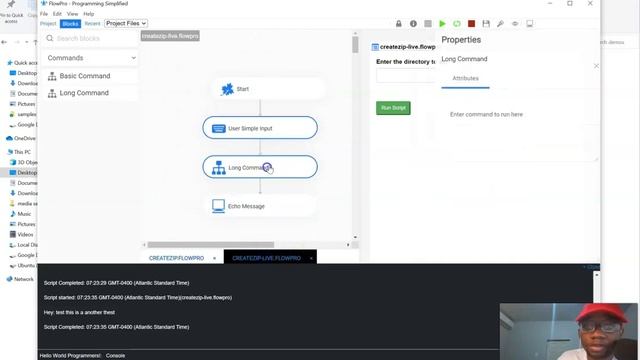Click the Search blocks input field

click(91, 38)
